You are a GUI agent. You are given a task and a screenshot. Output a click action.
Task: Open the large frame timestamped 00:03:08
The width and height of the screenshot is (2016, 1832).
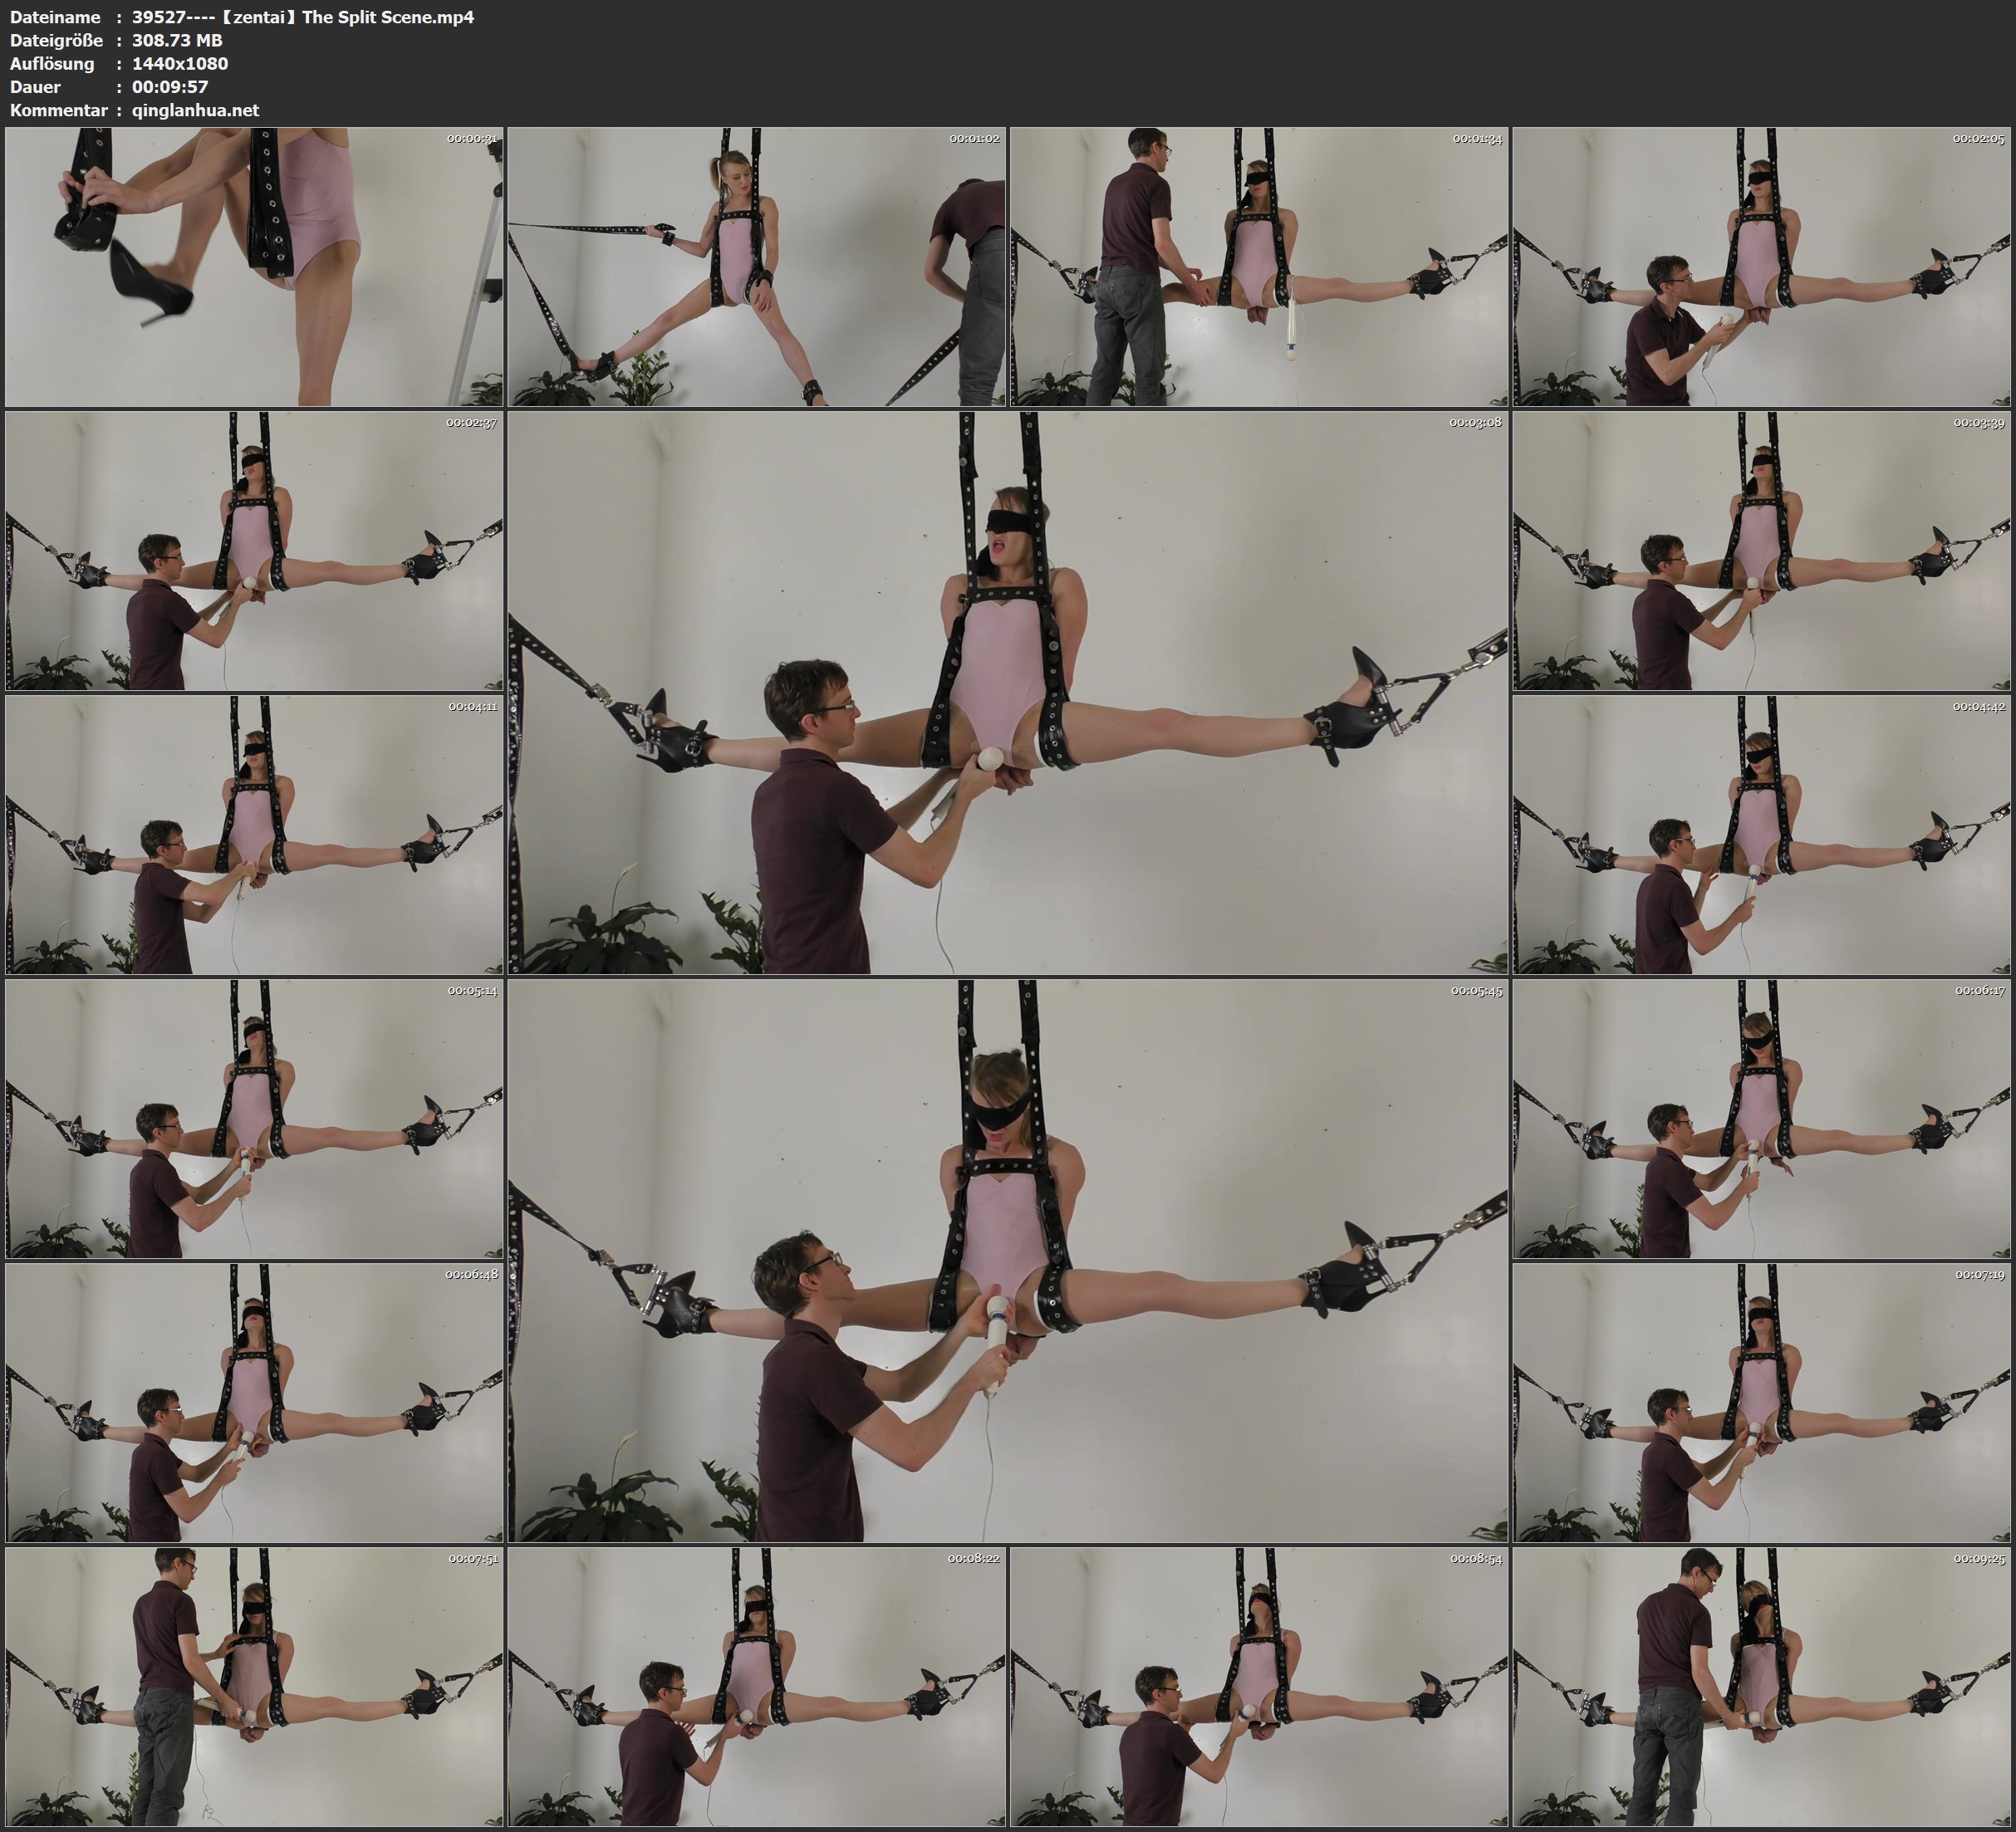coord(1008,692)
